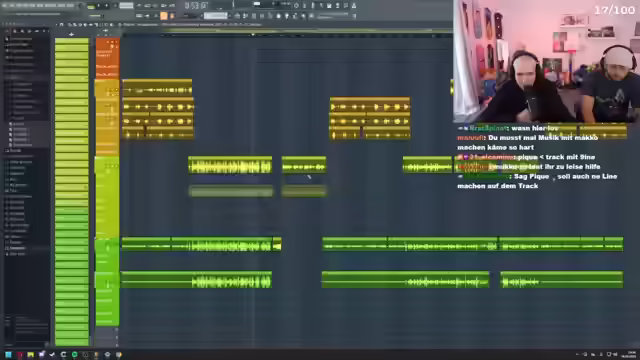Click the tempo field in top toolbar
This screenshot has width=640, height=360.
126,6
